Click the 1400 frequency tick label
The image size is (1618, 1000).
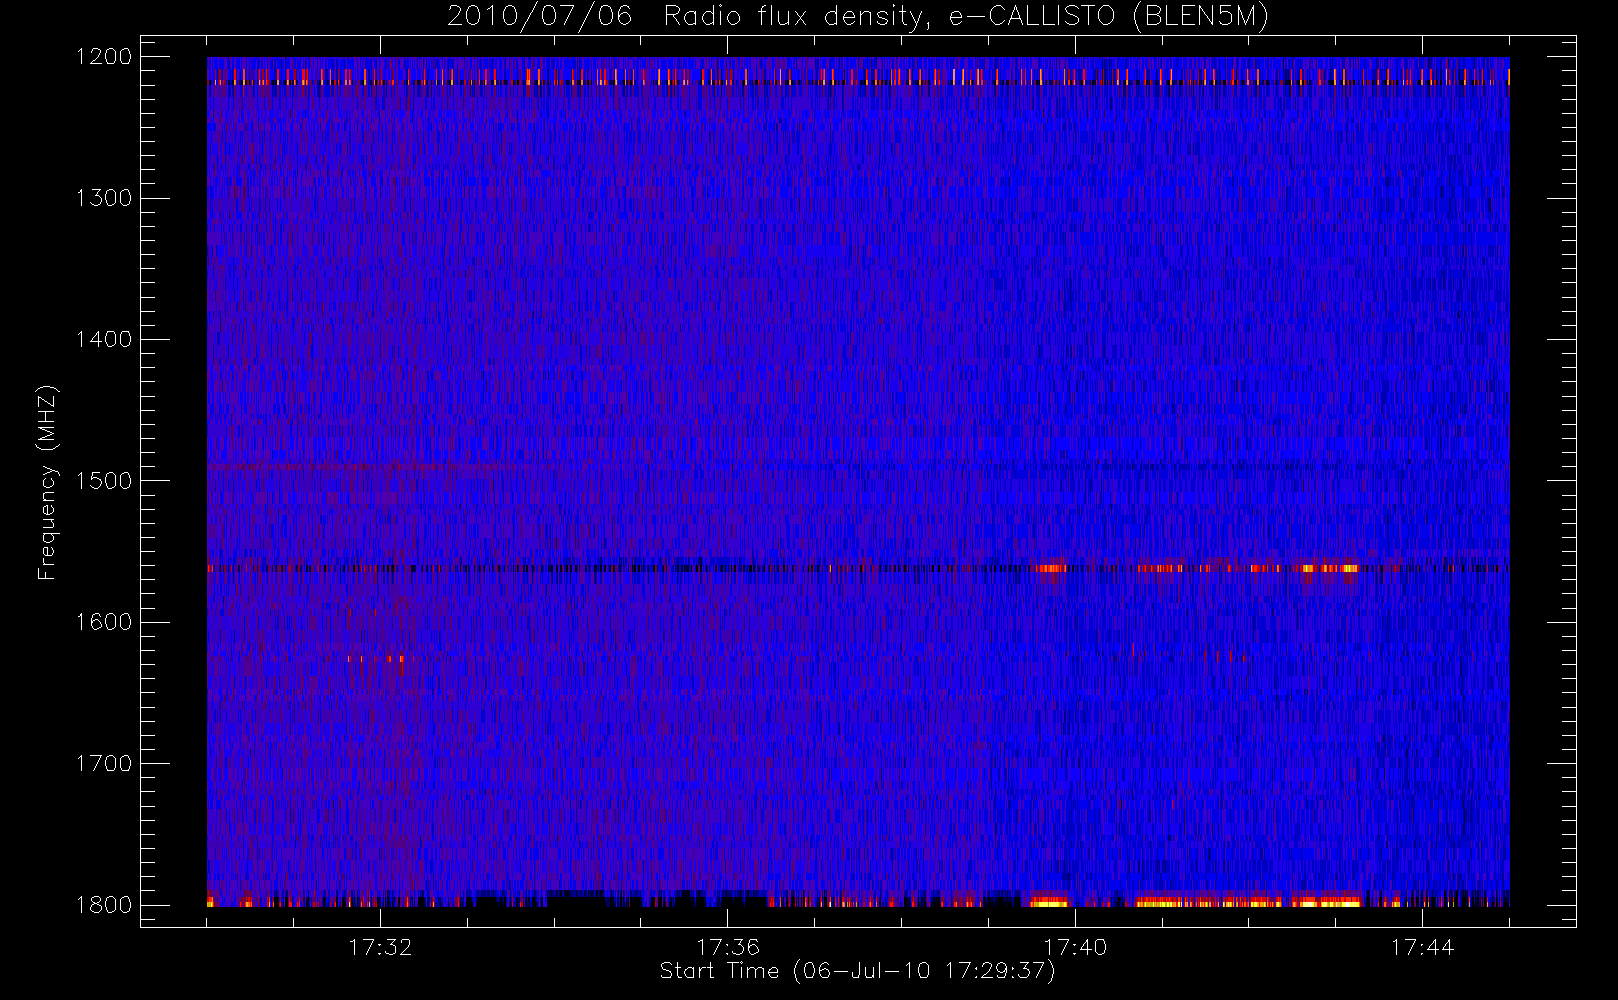104,339
